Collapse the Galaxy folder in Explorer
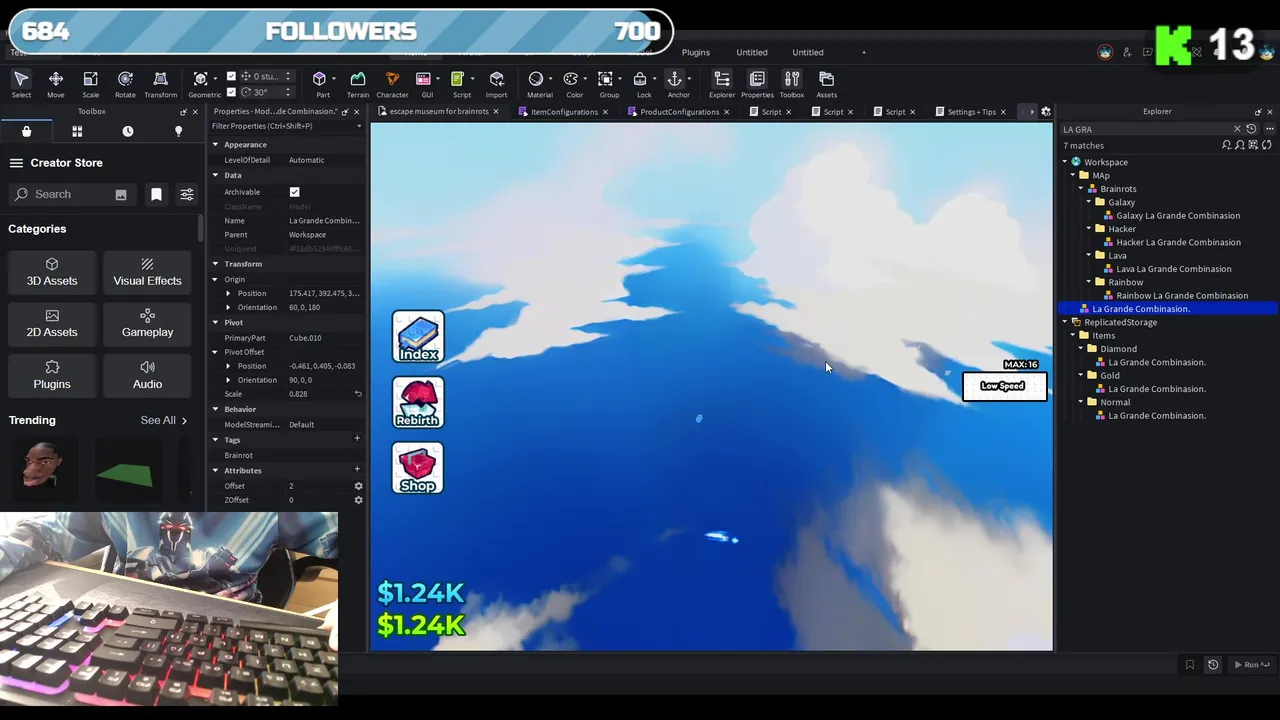Screen dimensions: 1280x720 point(1089,202)
